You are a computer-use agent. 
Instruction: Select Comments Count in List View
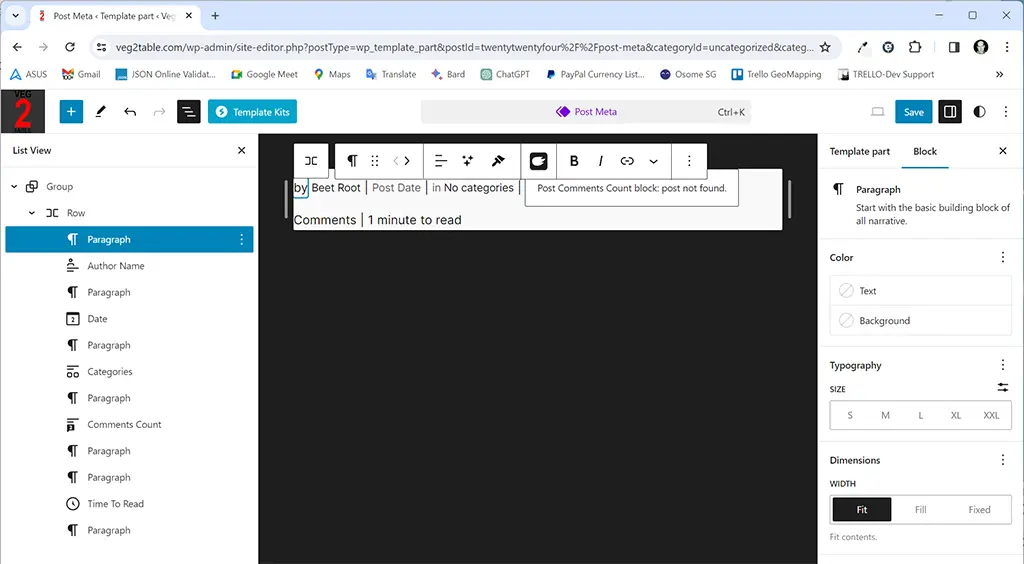(124, 425)
